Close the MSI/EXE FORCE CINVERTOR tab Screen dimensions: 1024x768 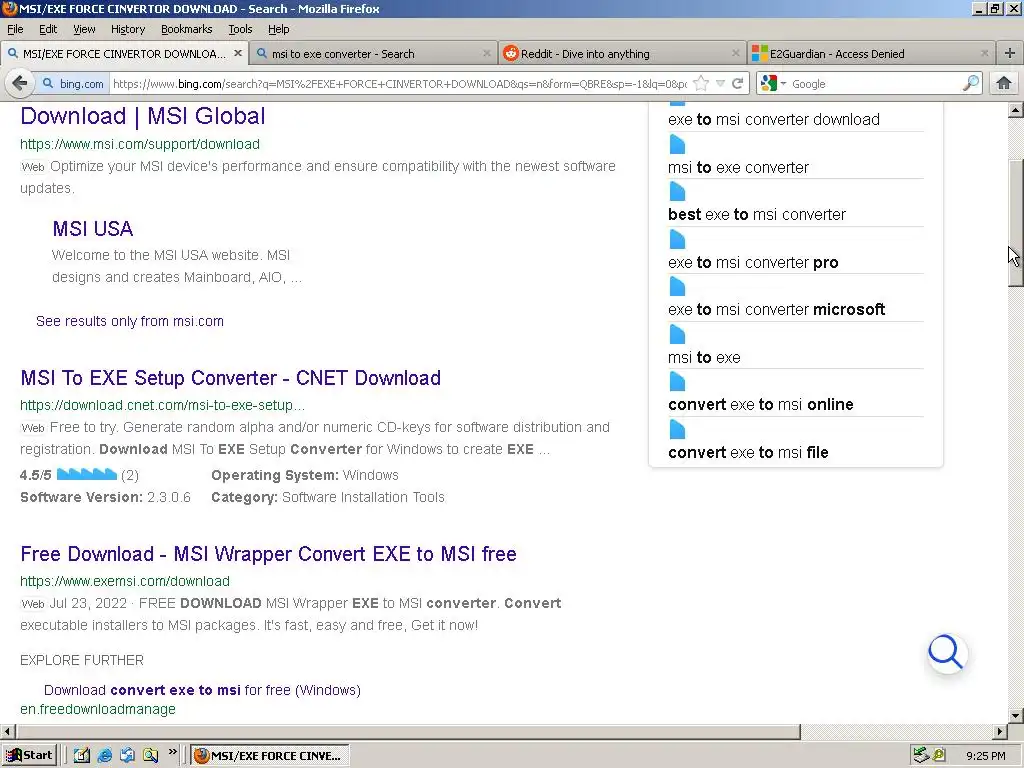238,54
